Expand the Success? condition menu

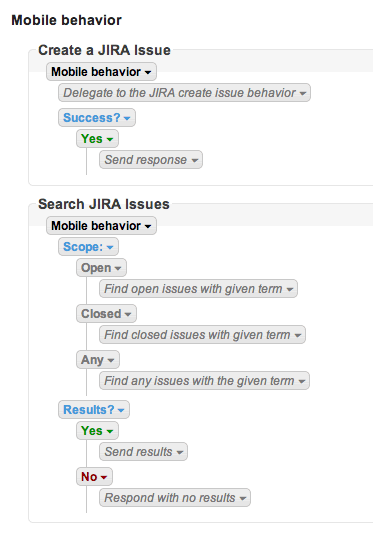pyautogui.click(x=97, y=118)
